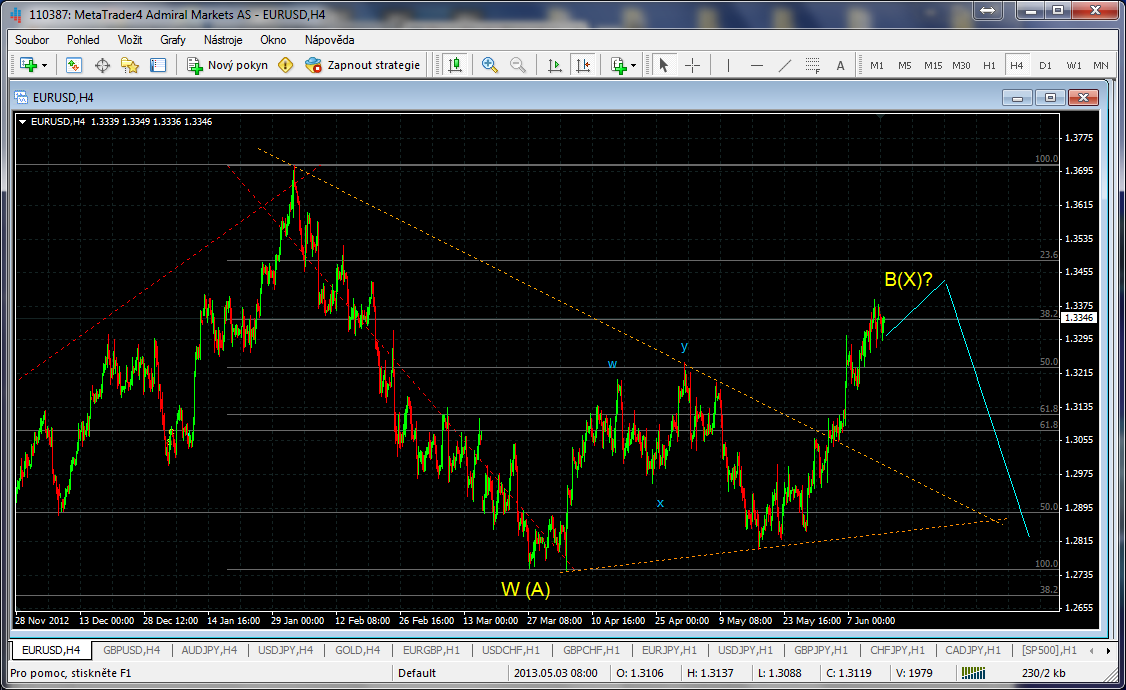Toggle chart shift icon
The height and width of the screenshot is (690, 1126).
(582, 65)
